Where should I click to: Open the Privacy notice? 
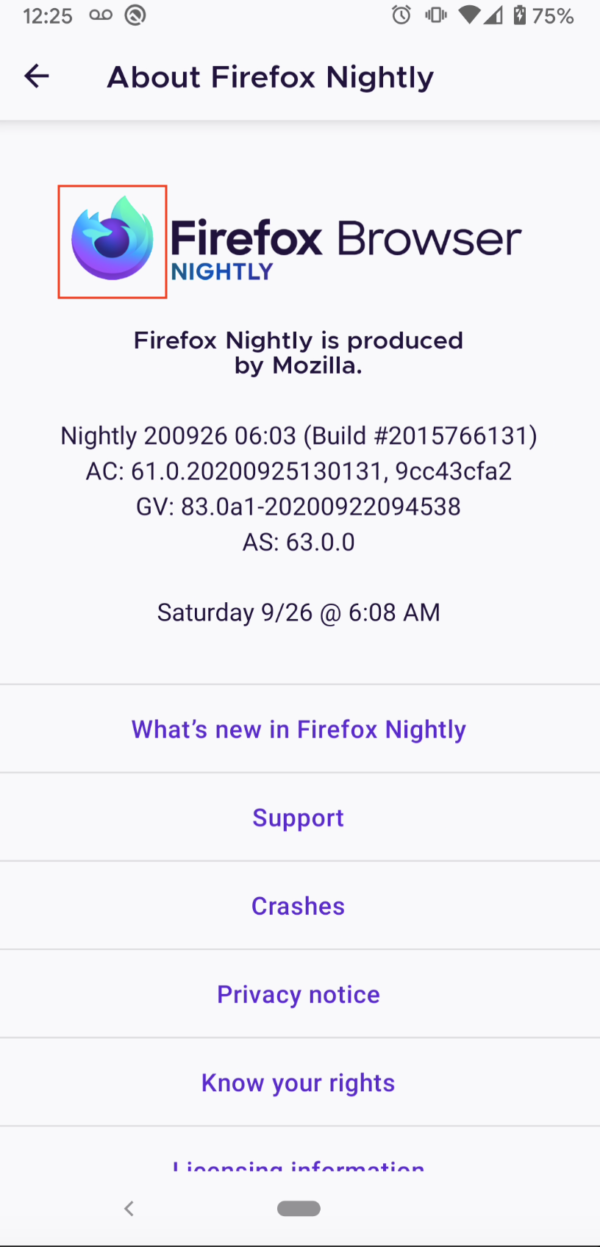pyautogui.click(x=298, y=994)
